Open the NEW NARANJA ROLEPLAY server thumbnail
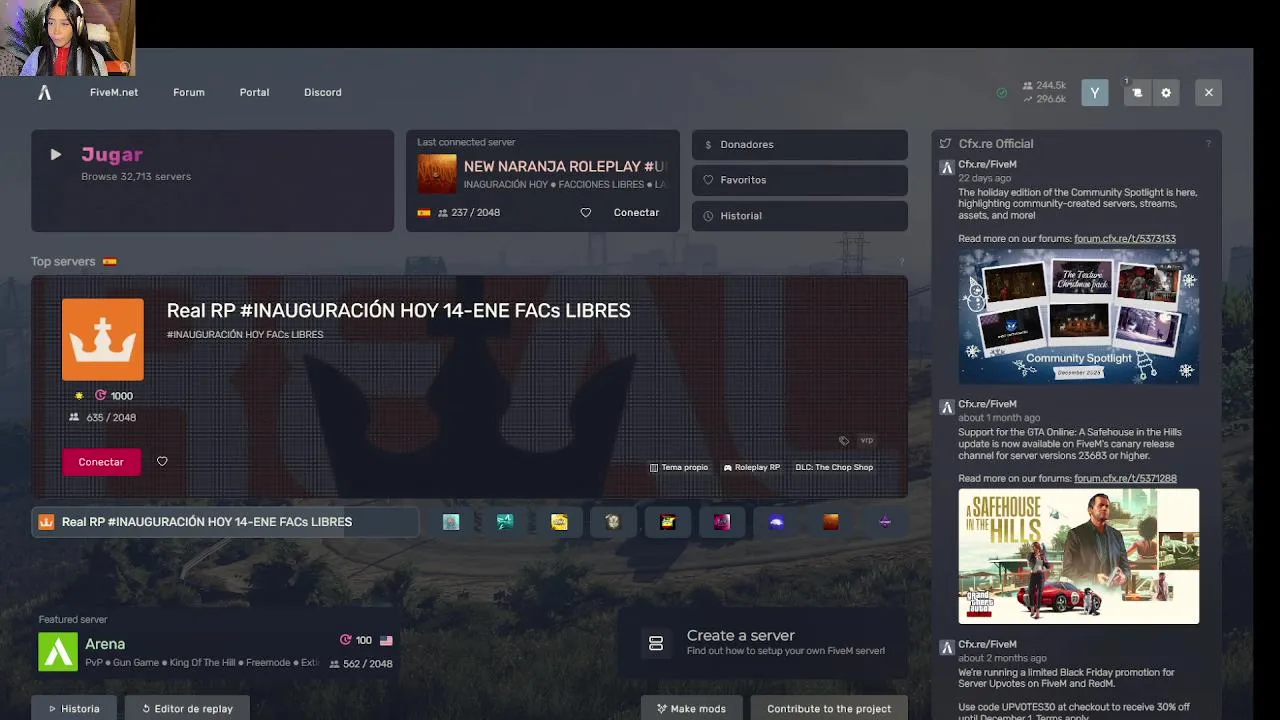Viewport: 1280px width, 720px height. point(437,174)
